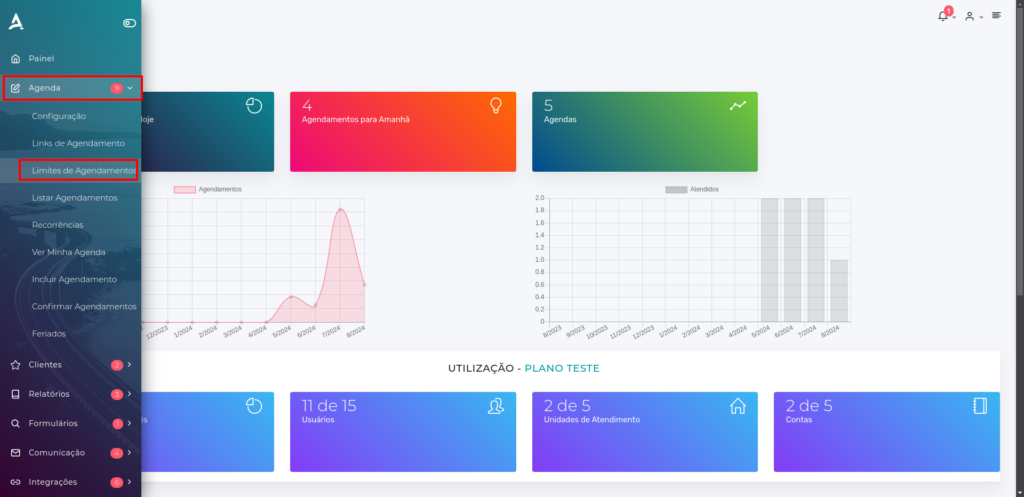Select Listar Agendamentos in sidebar
1024x497 pixels.
pyautogui.click(x=74, y=197)
